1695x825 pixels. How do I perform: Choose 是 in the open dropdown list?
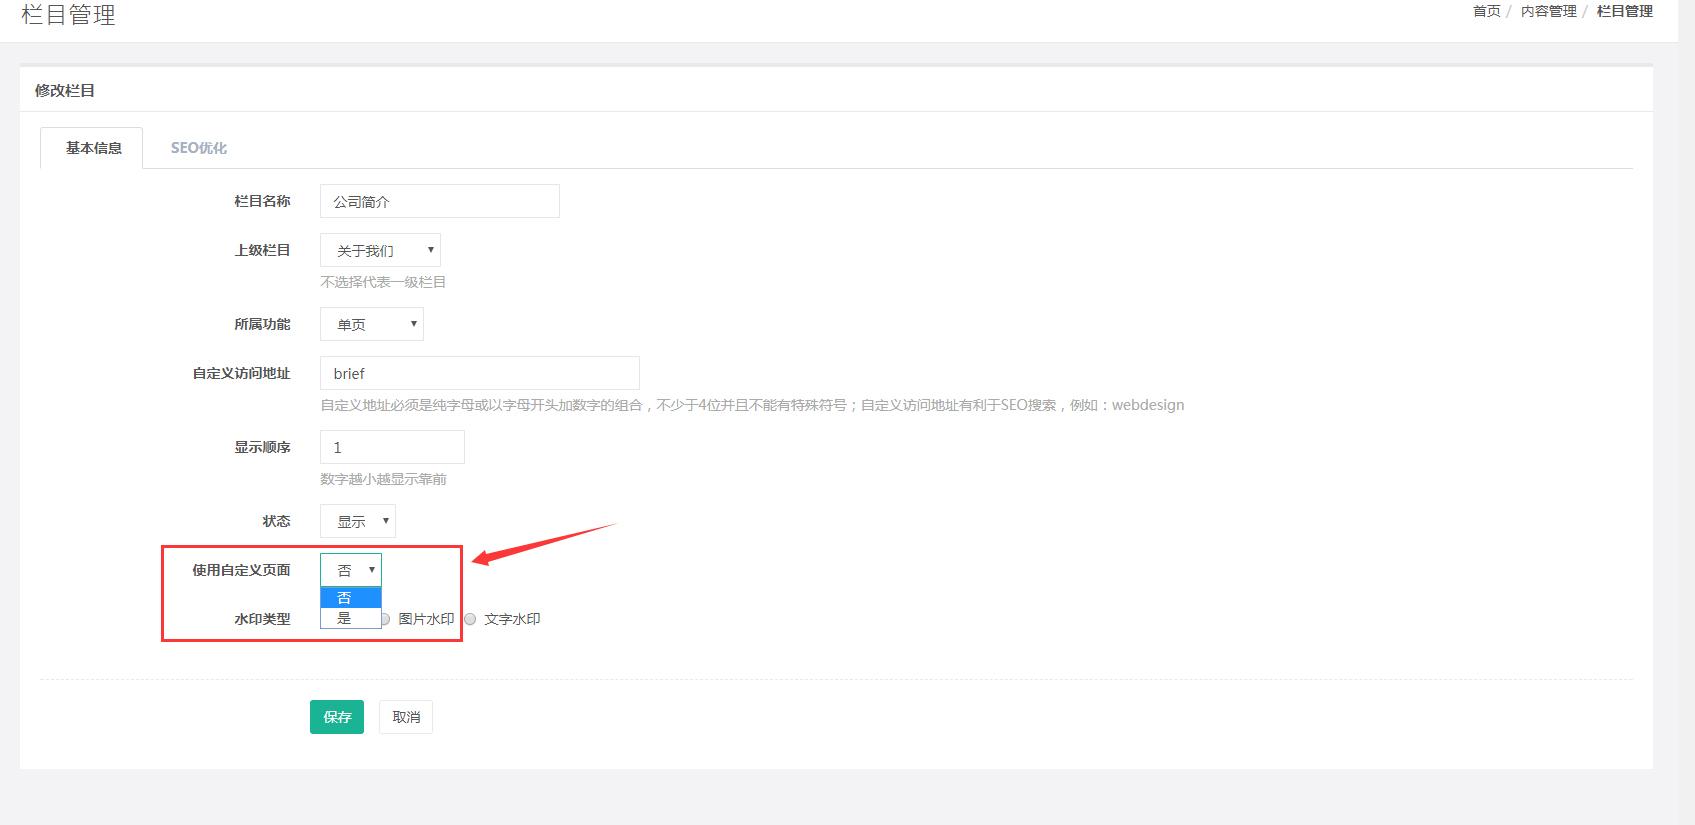pyautogui.click(x=350, y=618)
